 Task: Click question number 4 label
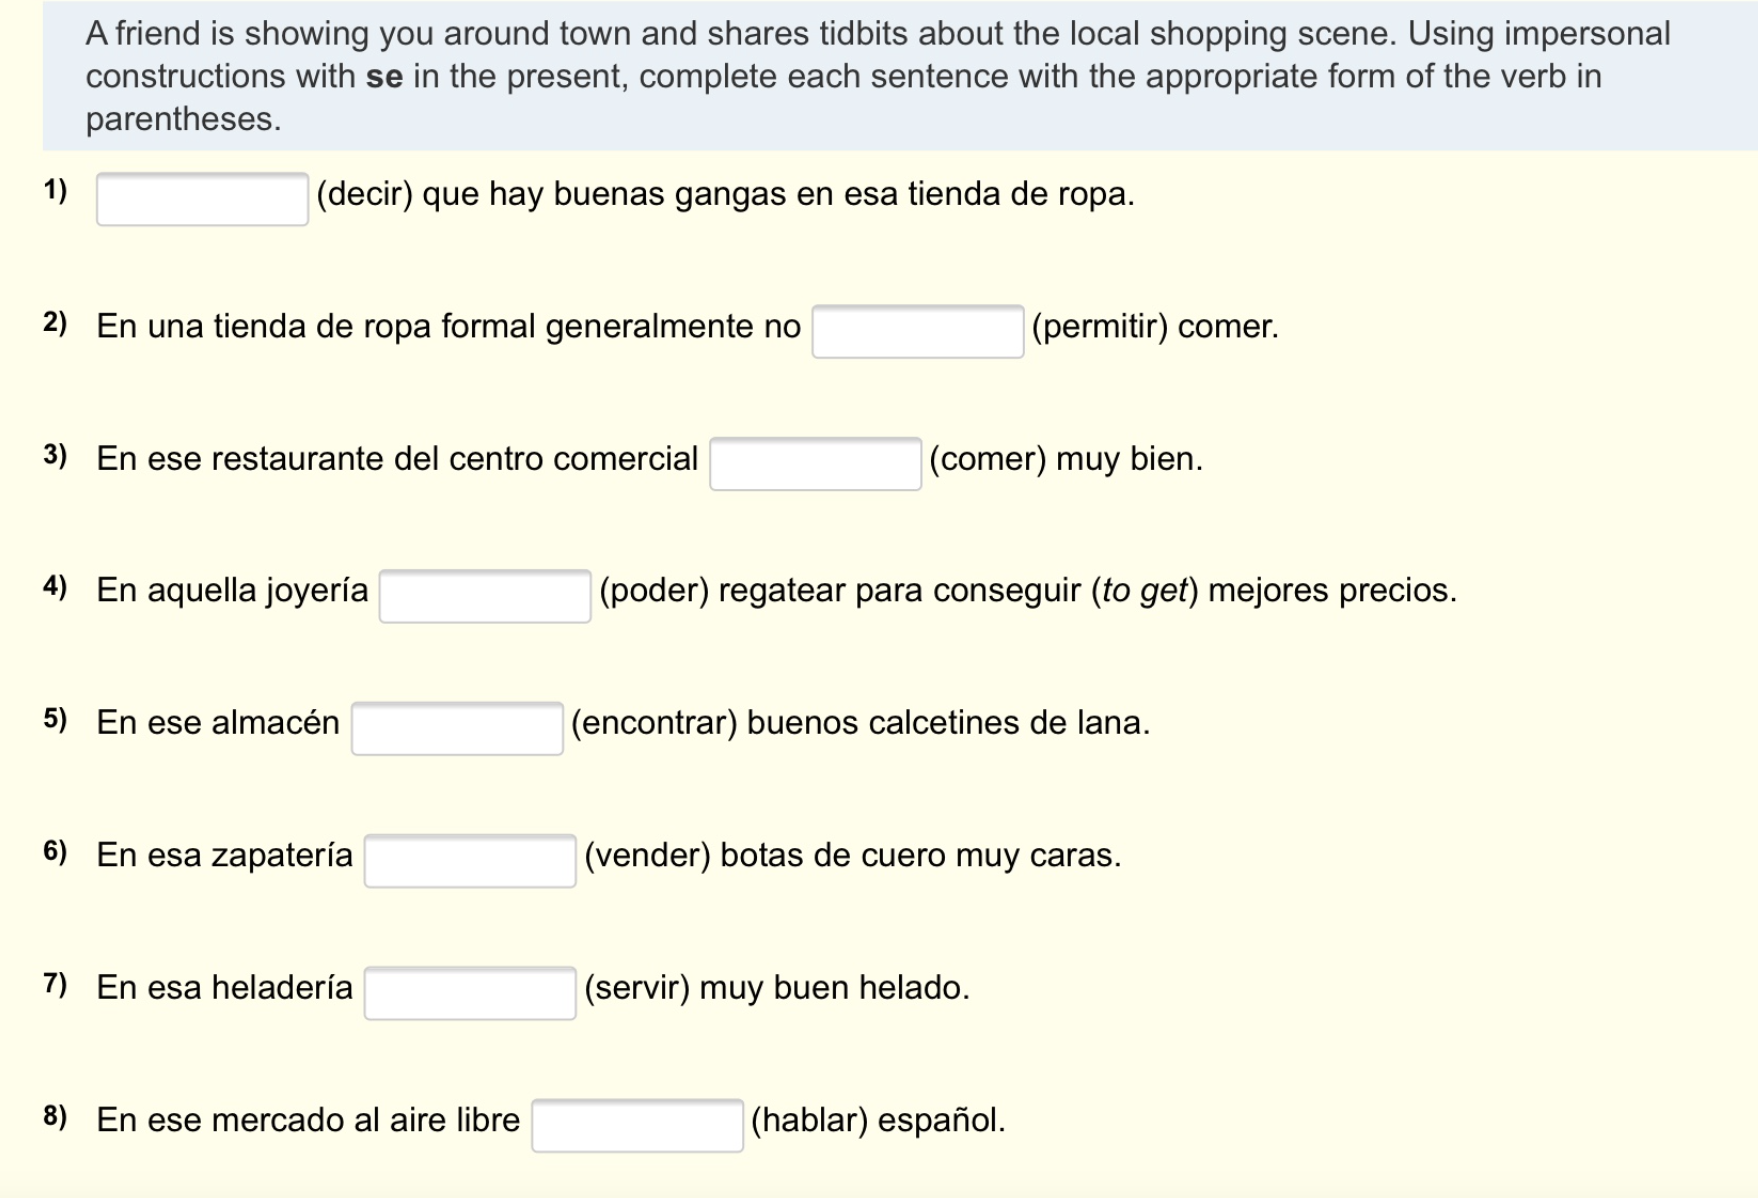pyautogui.click(x=55, y=587)
